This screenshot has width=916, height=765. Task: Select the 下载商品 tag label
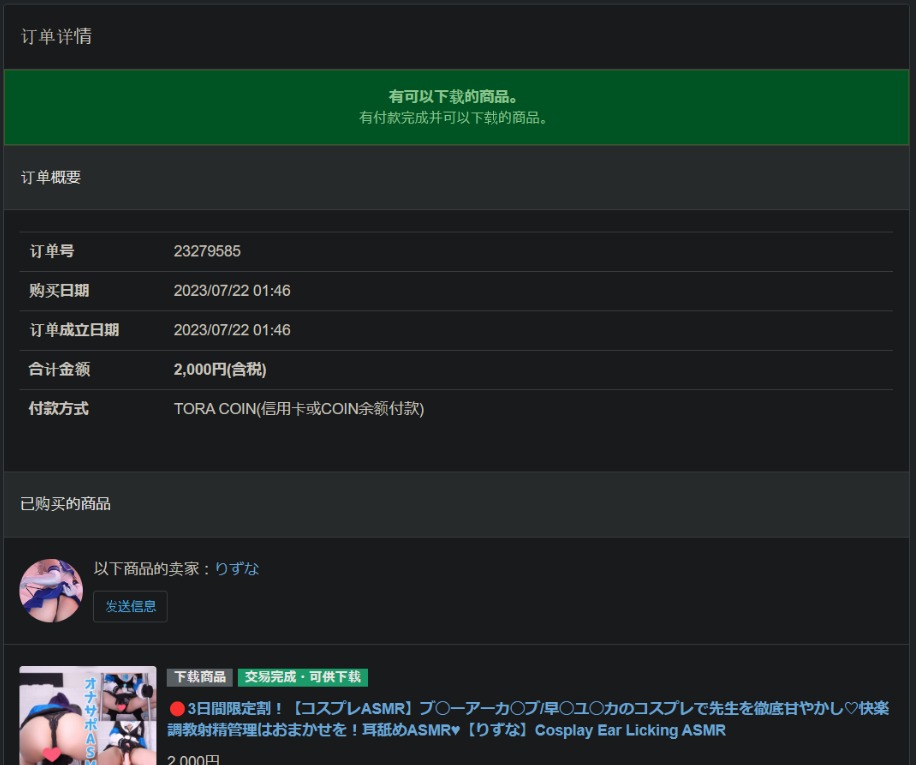point(199,677)
